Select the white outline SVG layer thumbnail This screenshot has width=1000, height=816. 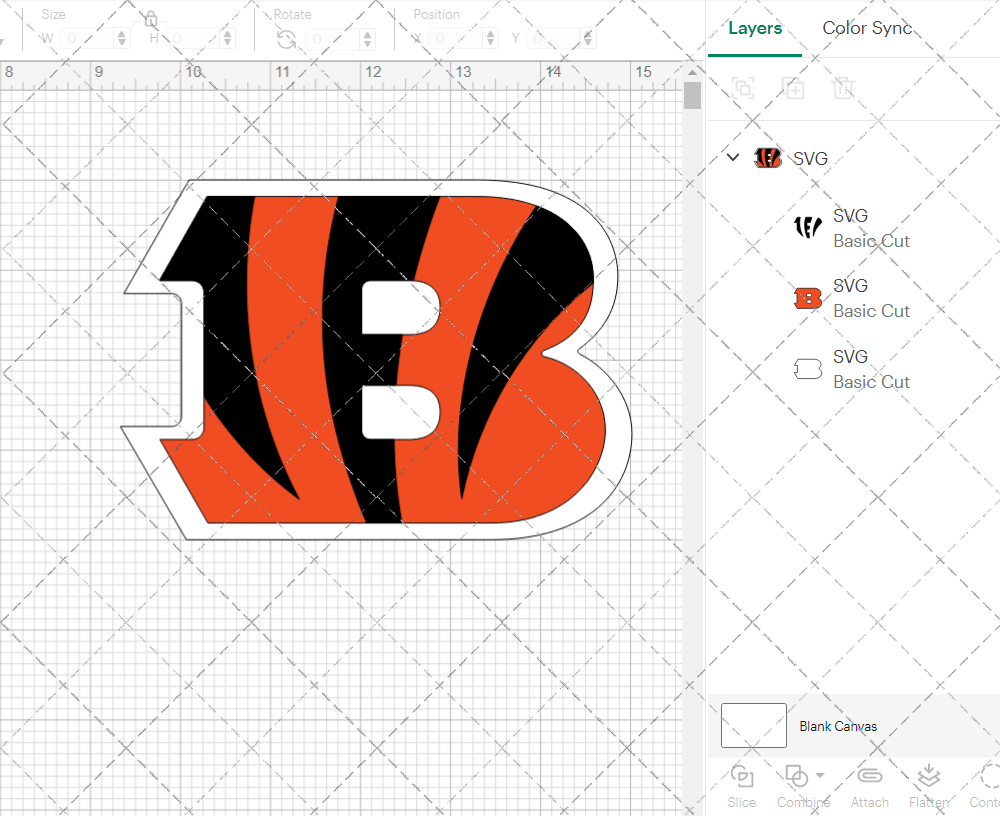click(x=807, y=369)
